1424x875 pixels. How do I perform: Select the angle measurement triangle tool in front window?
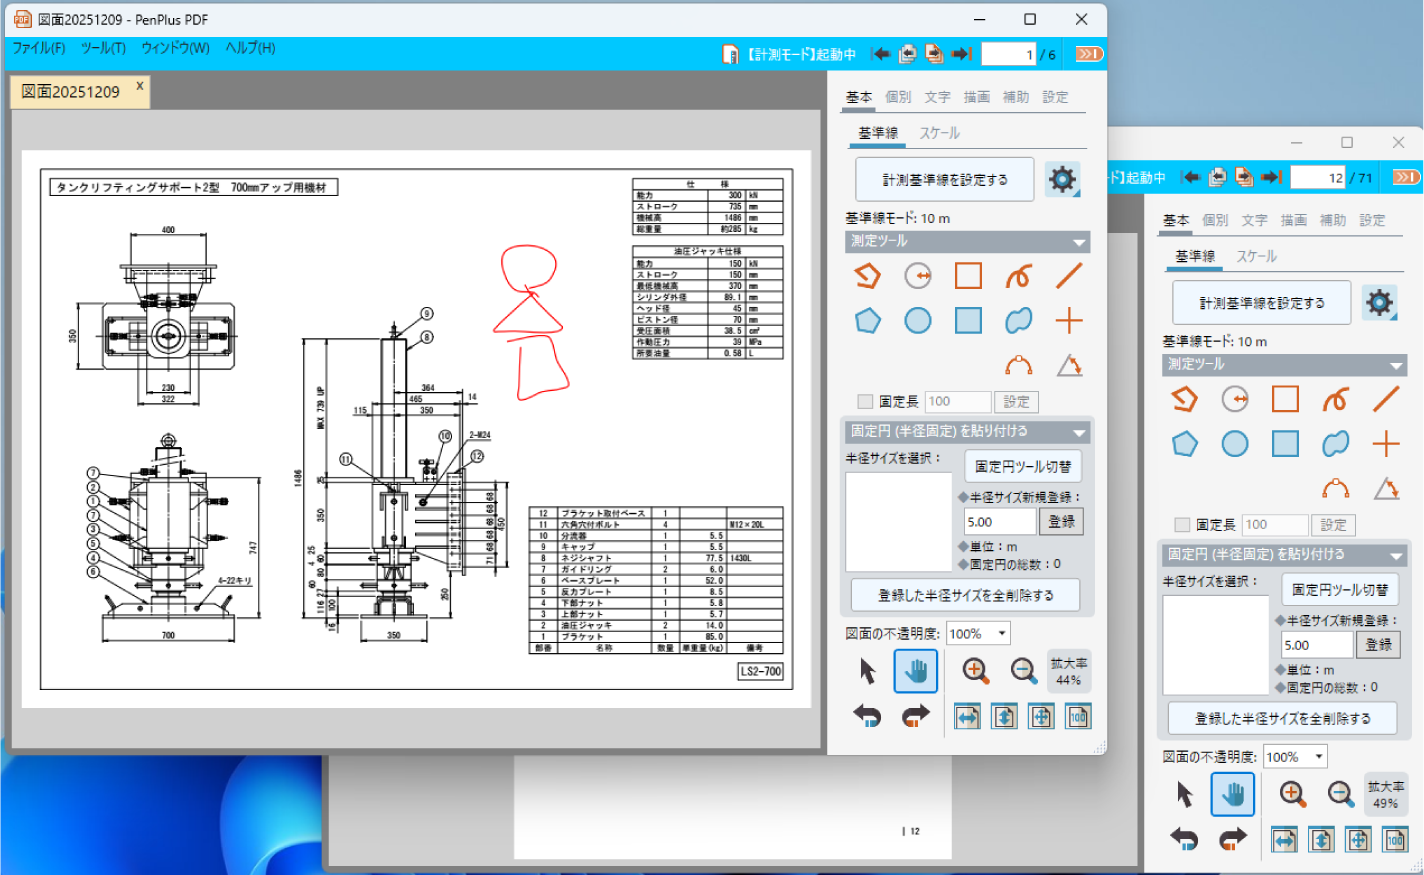[x=1069, y=365]
